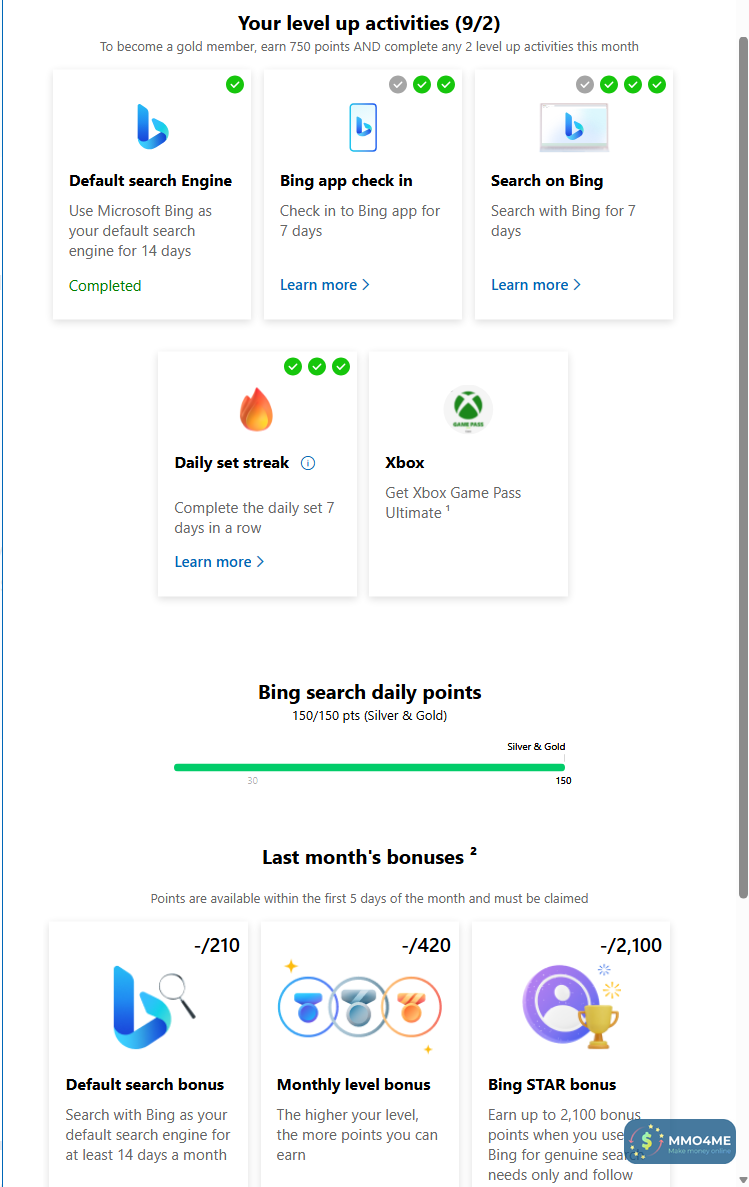Click the Monthly level bonus medals icon
Screen dimensions: 749x1187
360,1006
